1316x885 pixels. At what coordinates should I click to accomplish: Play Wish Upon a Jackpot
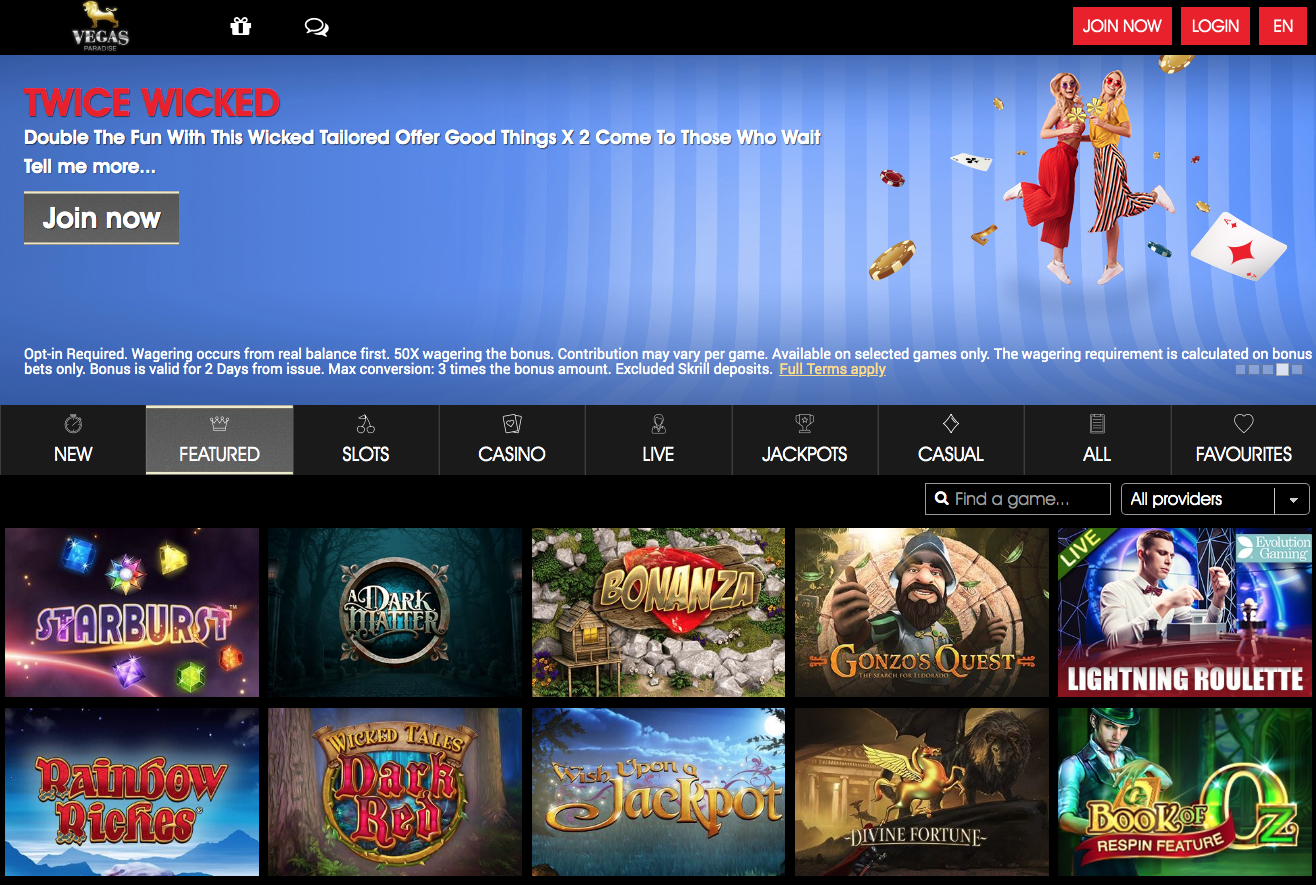(x=659, y=792)
